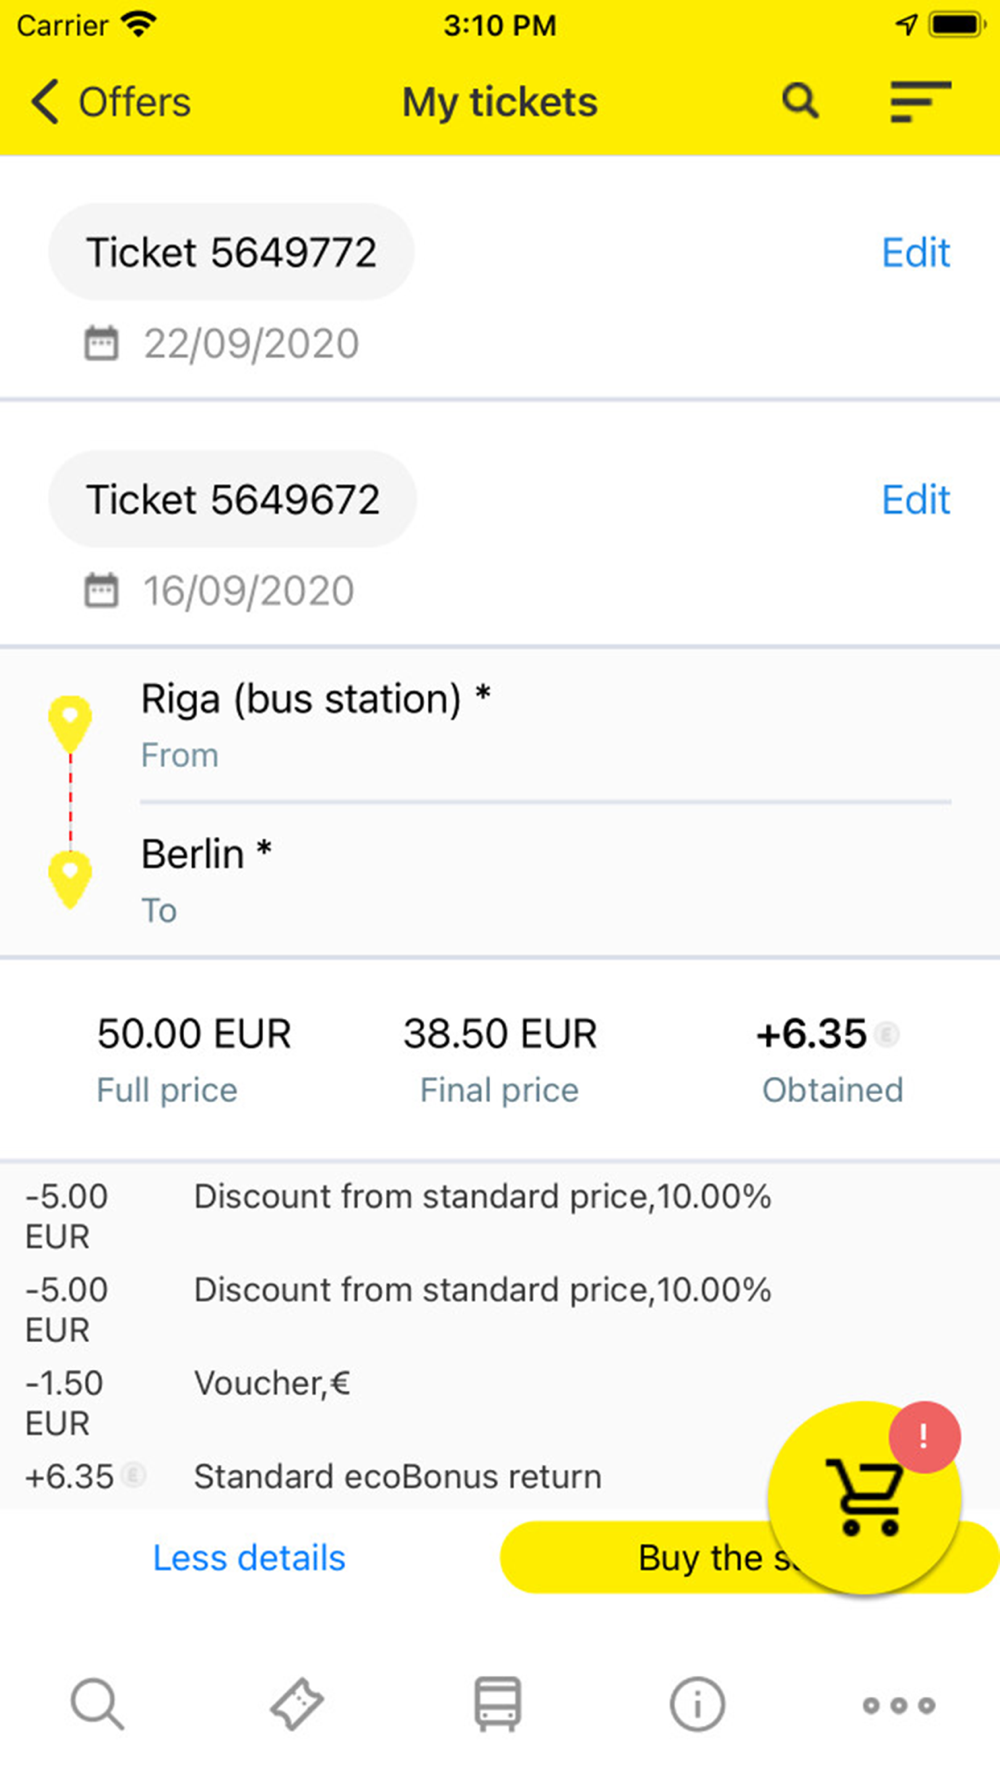Tap the red alert badge on cart
Image resolution: width=1000 pixels, height=1778 pixels.
924,1438
